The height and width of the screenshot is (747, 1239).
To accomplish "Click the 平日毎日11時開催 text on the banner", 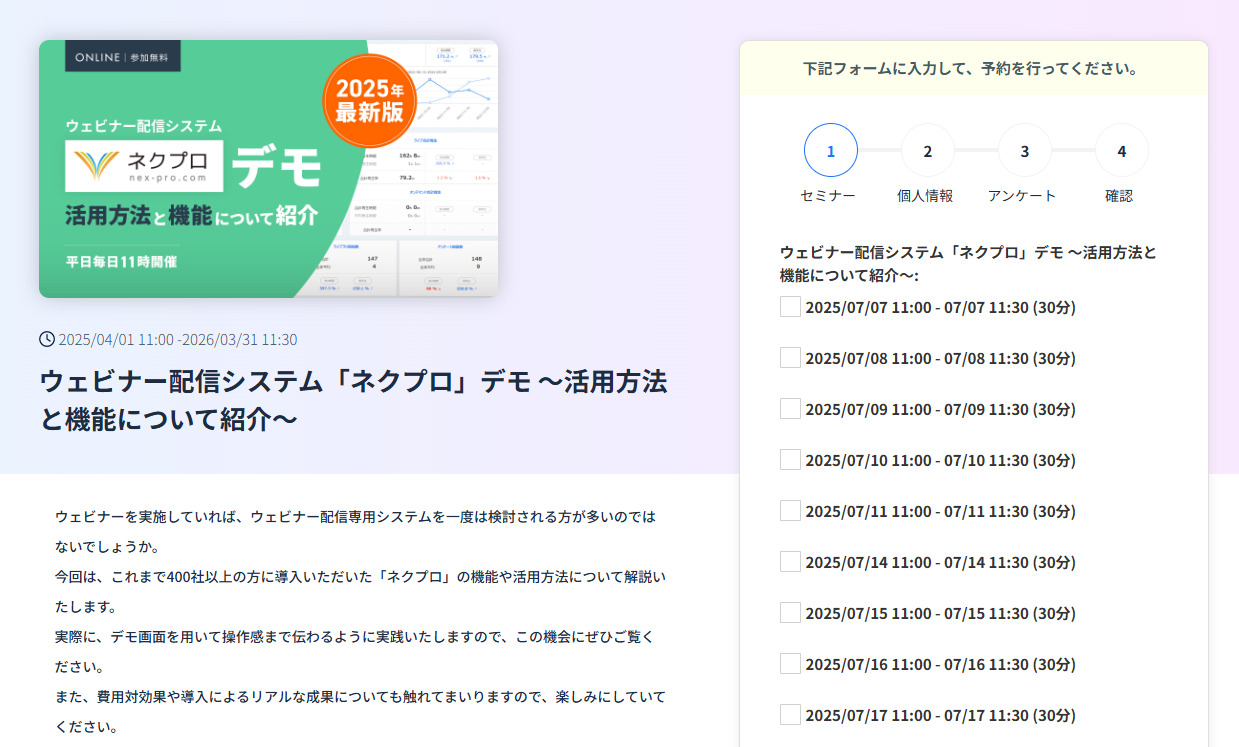I will click(122, 261).
